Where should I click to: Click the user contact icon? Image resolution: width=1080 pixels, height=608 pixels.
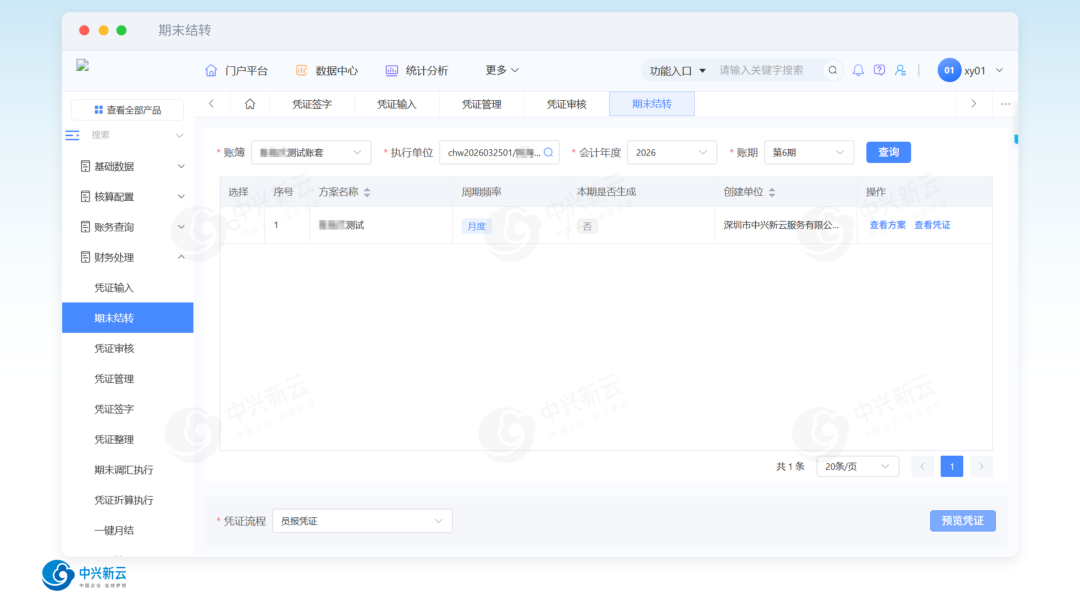coord(900,70)
